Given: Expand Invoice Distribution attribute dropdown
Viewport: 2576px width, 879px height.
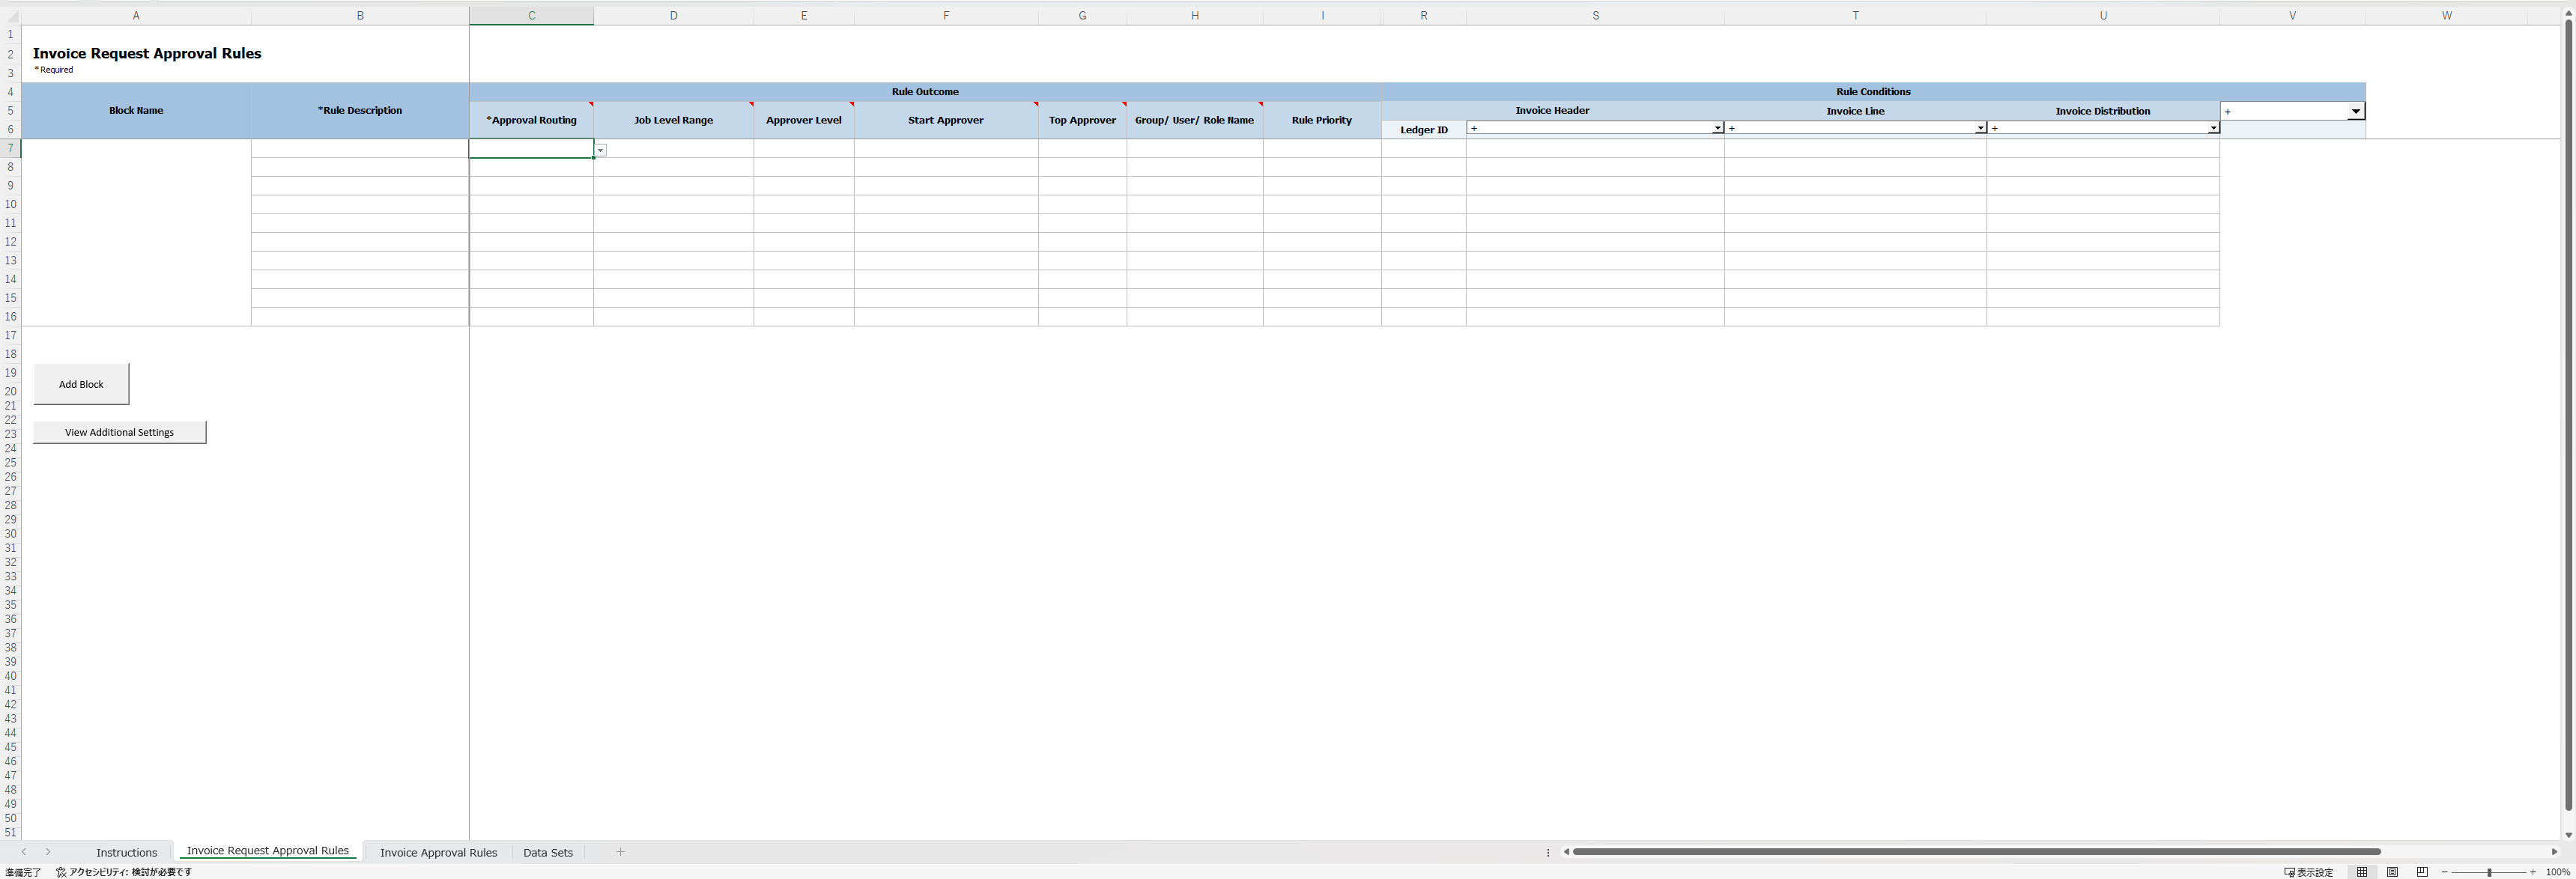Looking at the screenshot, I should coord(2213,128).
